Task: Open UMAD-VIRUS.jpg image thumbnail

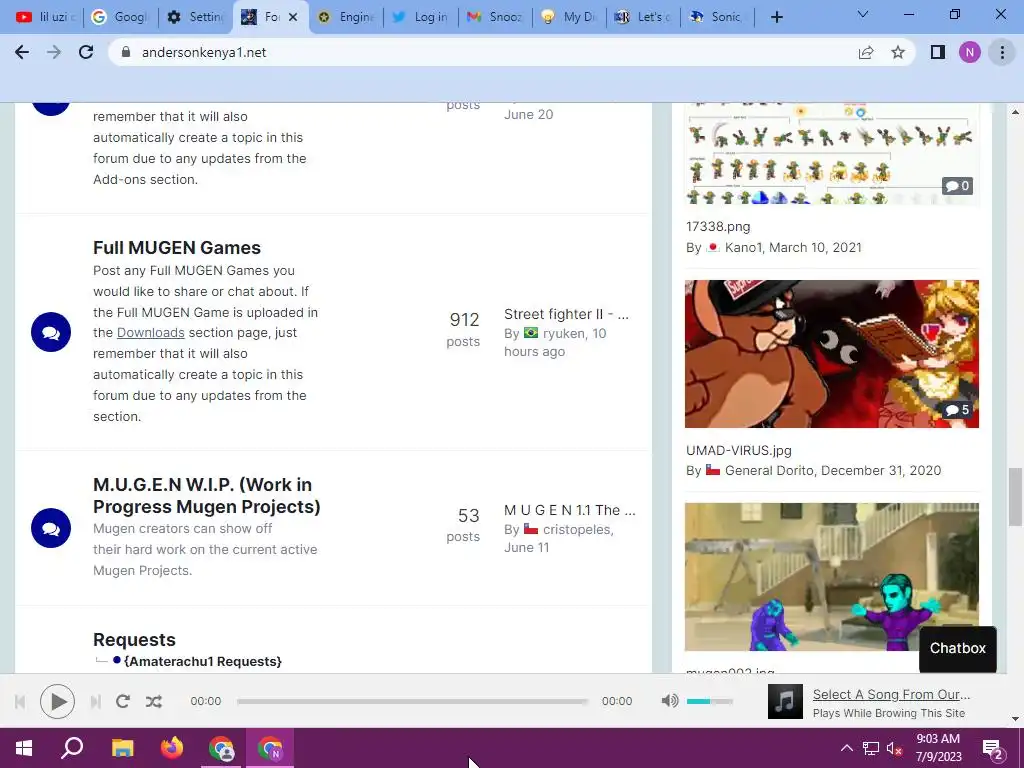Action: click(832, 354)
